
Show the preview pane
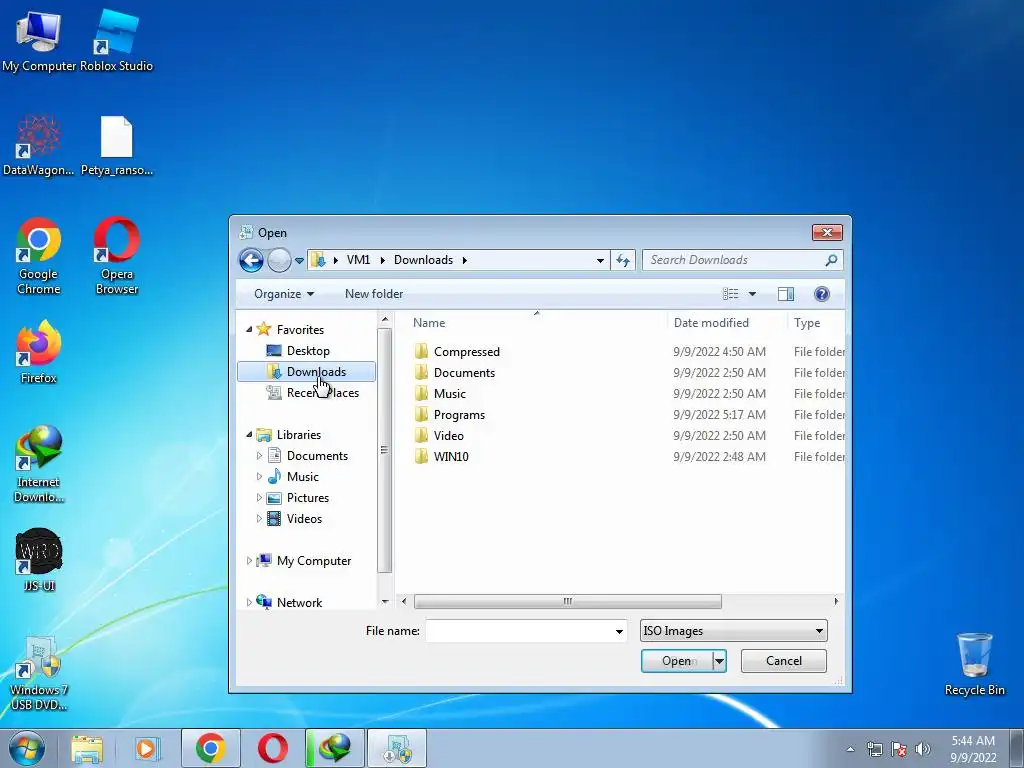[786, 294]
